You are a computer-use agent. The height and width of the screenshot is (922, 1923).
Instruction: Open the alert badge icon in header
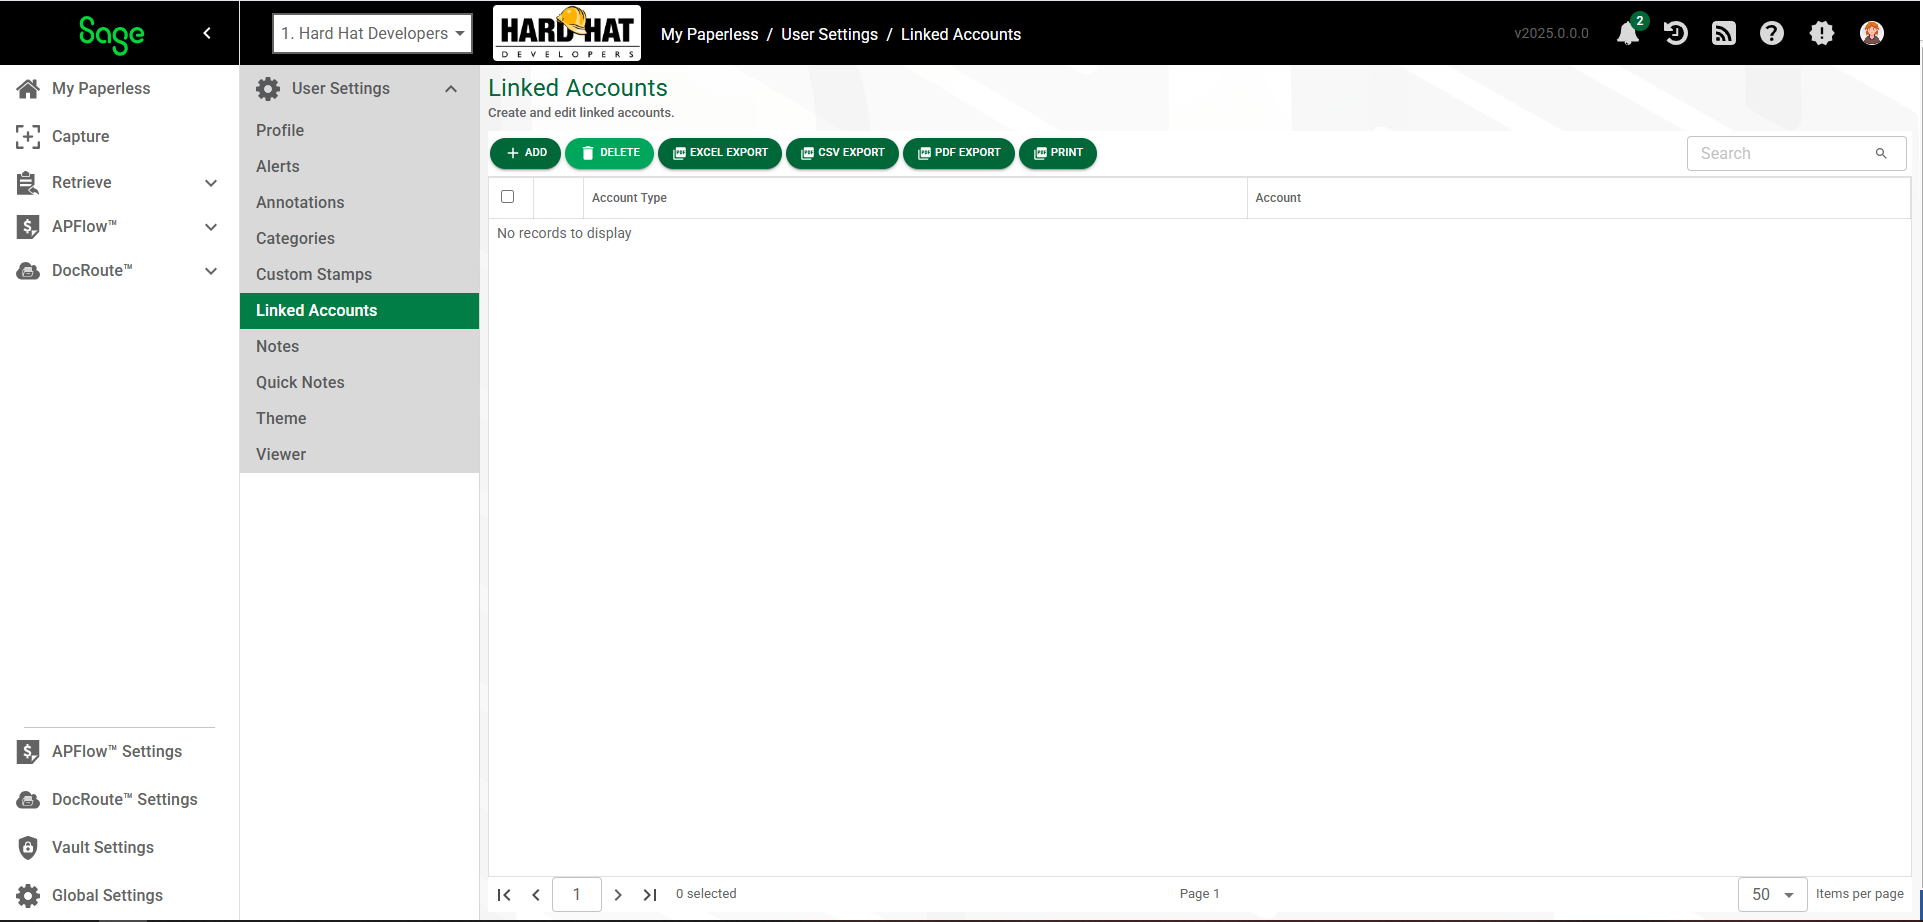pos(1822,33)
